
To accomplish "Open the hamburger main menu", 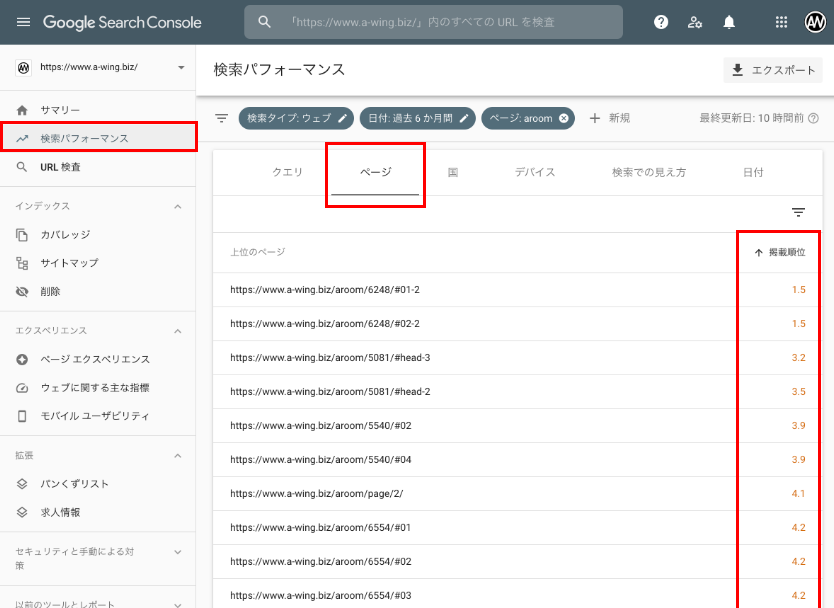I will (x=23, y=22).
